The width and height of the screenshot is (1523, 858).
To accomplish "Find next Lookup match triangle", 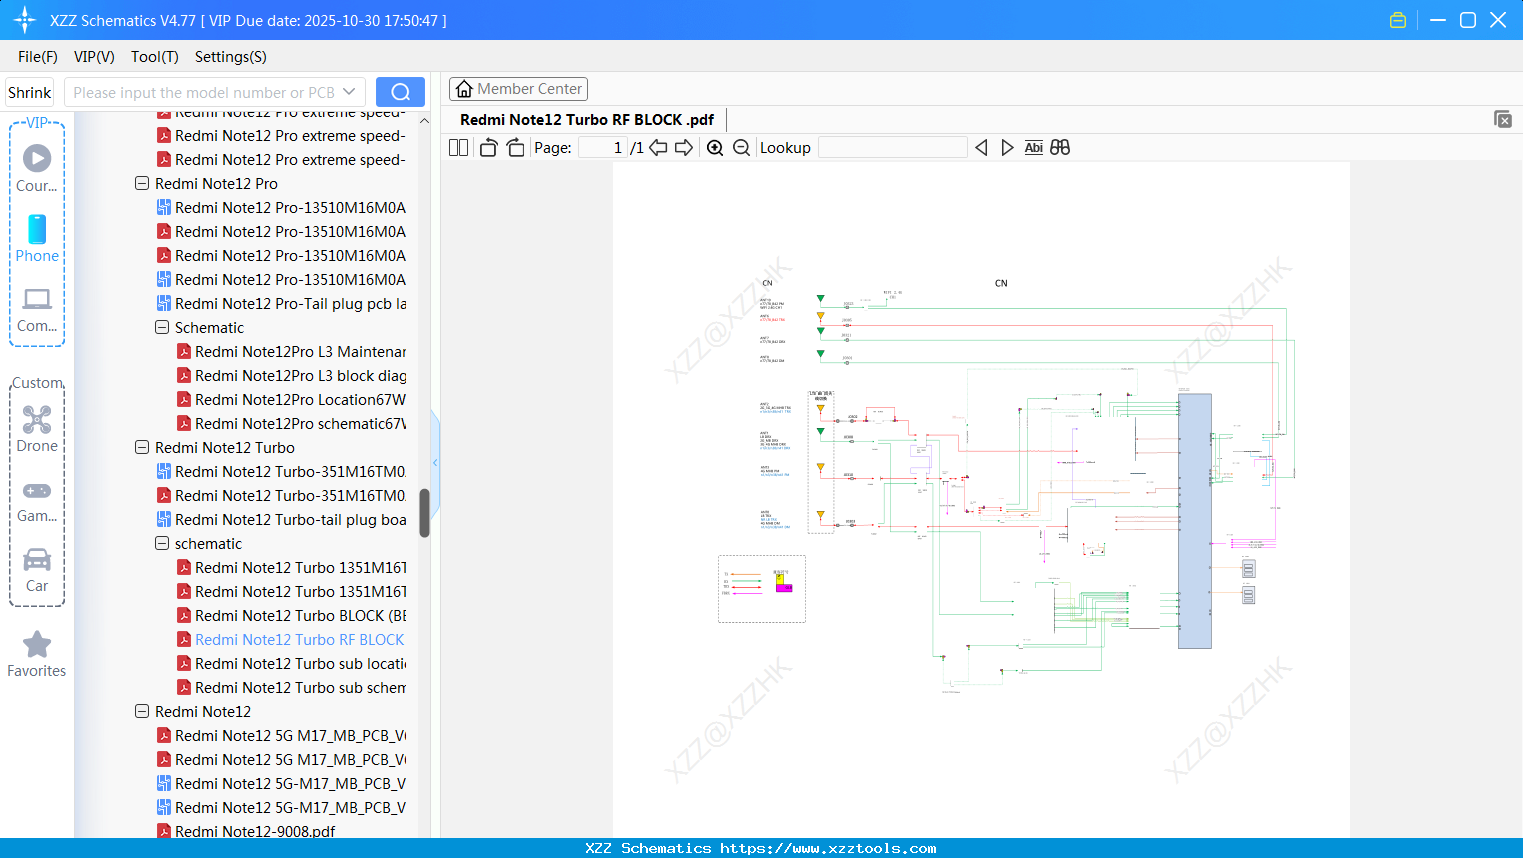I will (x=1007, y=147).
